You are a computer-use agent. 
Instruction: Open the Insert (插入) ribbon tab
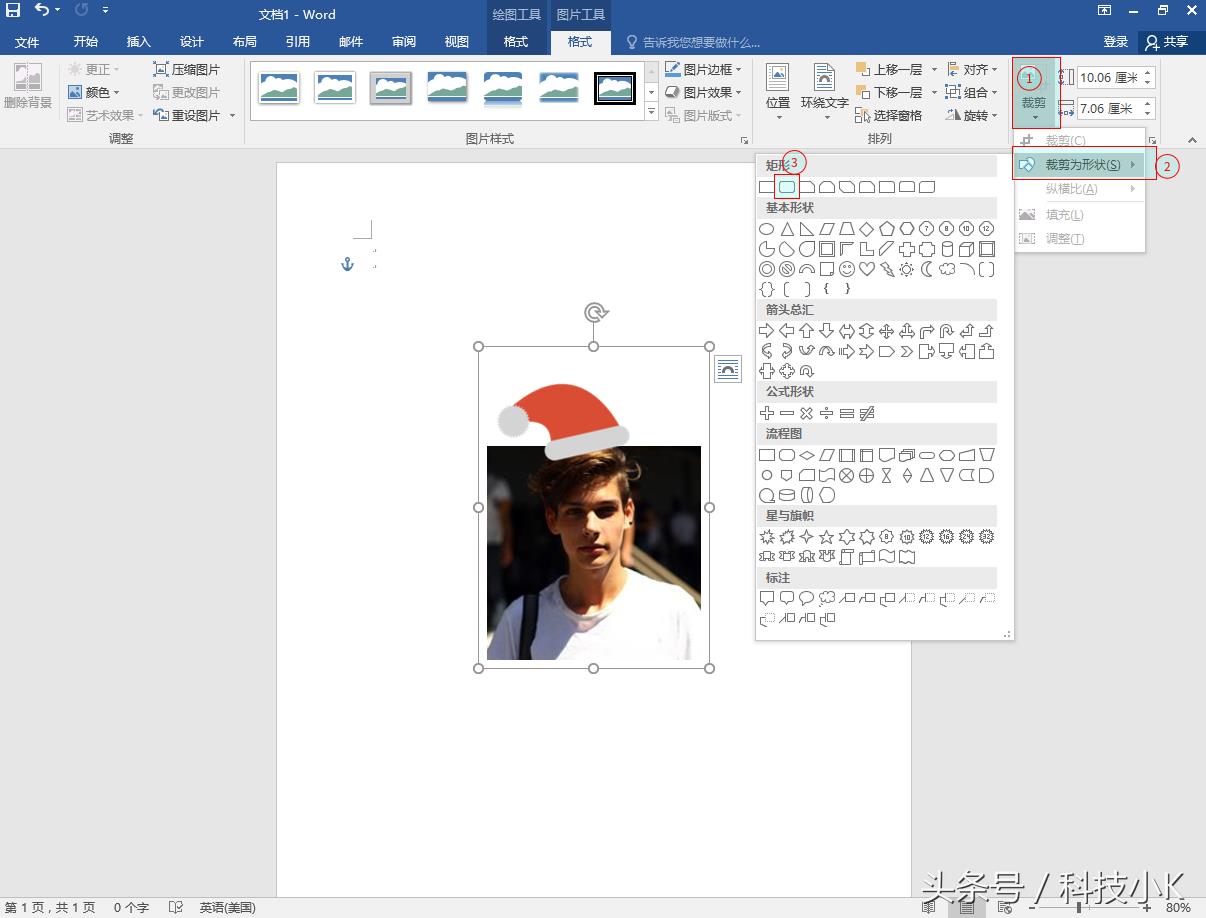(x=138, y=42)
